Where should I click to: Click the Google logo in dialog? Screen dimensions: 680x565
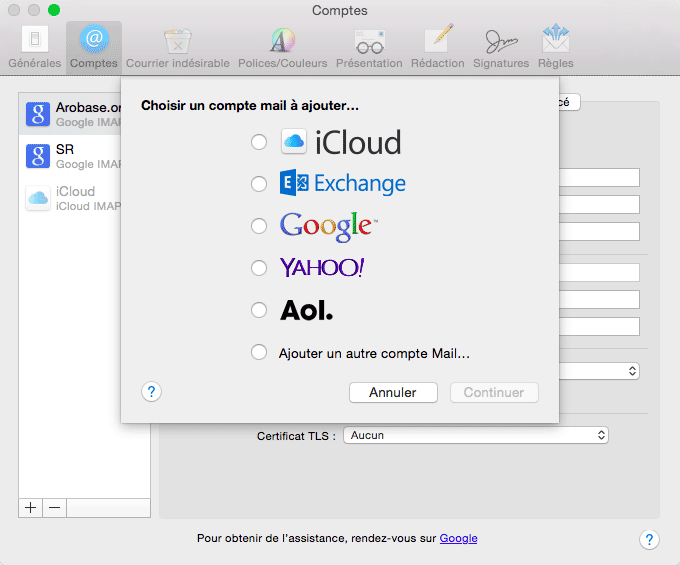coord(329,226)
